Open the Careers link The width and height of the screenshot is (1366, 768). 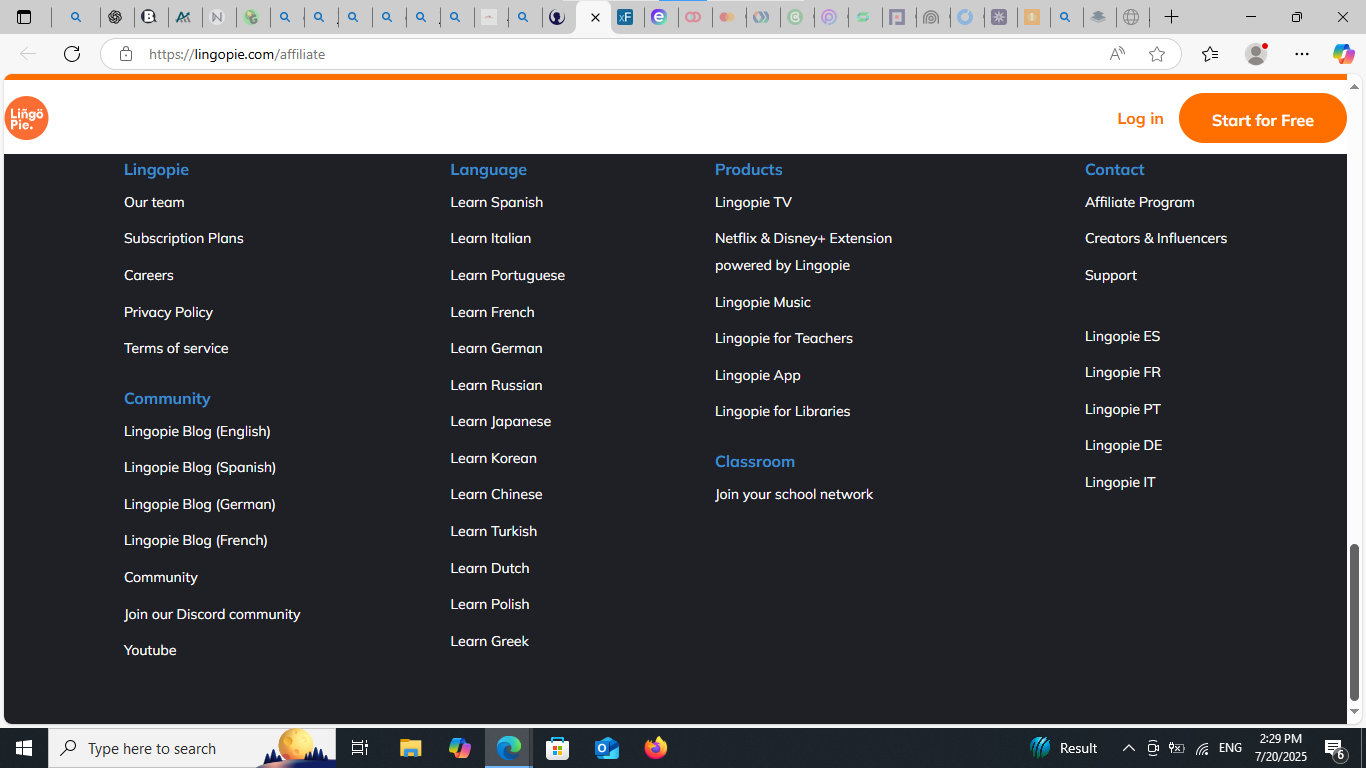point(149,275)
